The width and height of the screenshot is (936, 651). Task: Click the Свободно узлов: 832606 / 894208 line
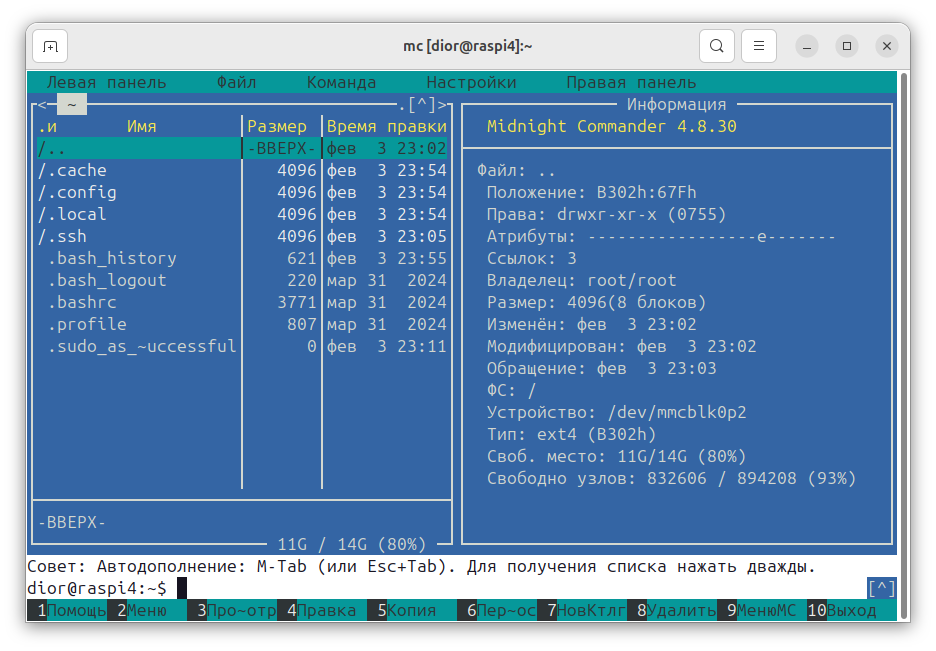pos(671,479)
